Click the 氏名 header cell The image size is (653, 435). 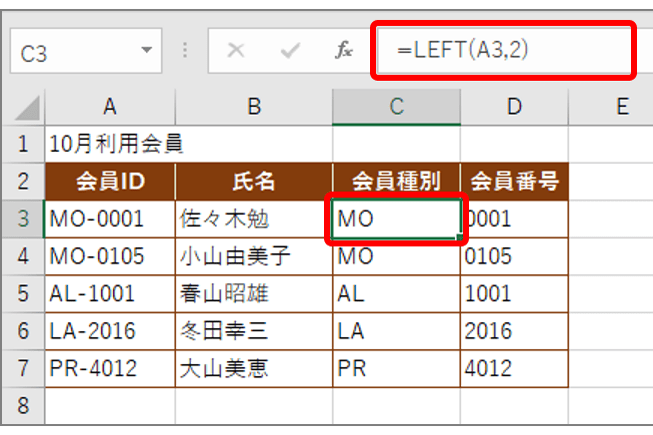(254, 181)
